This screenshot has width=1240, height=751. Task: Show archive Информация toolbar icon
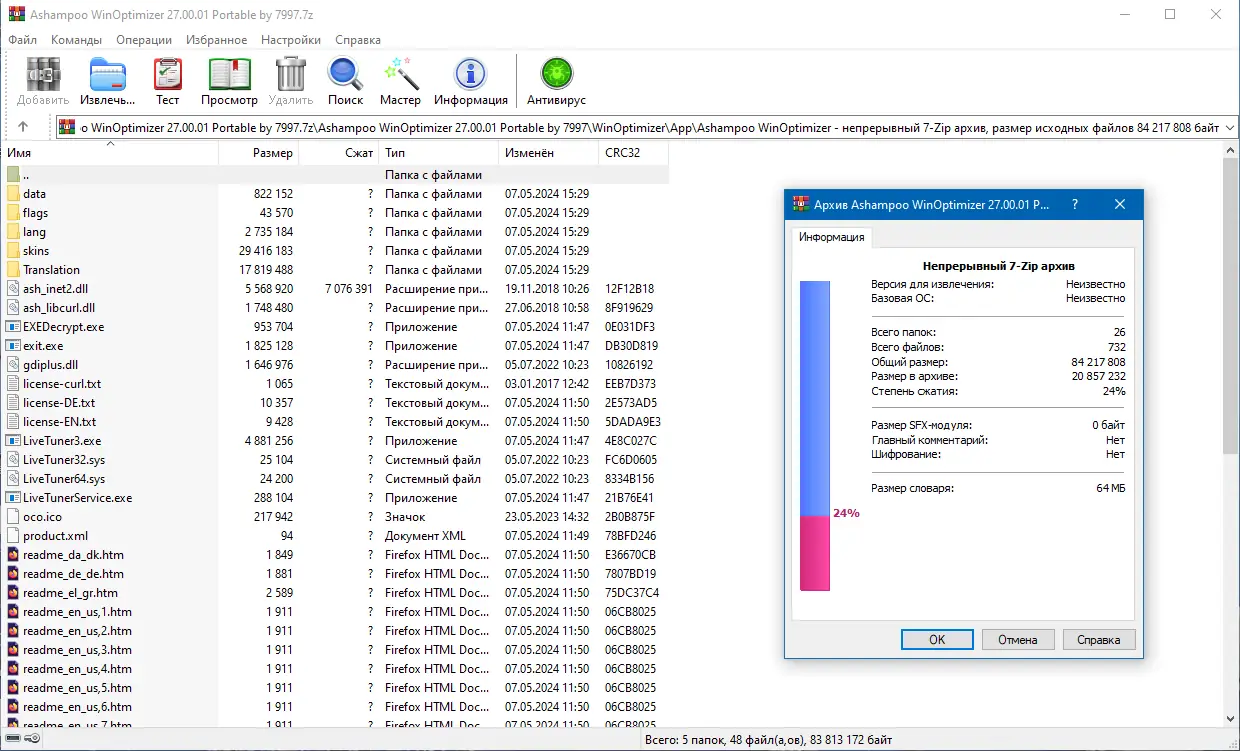pos(470,75)
